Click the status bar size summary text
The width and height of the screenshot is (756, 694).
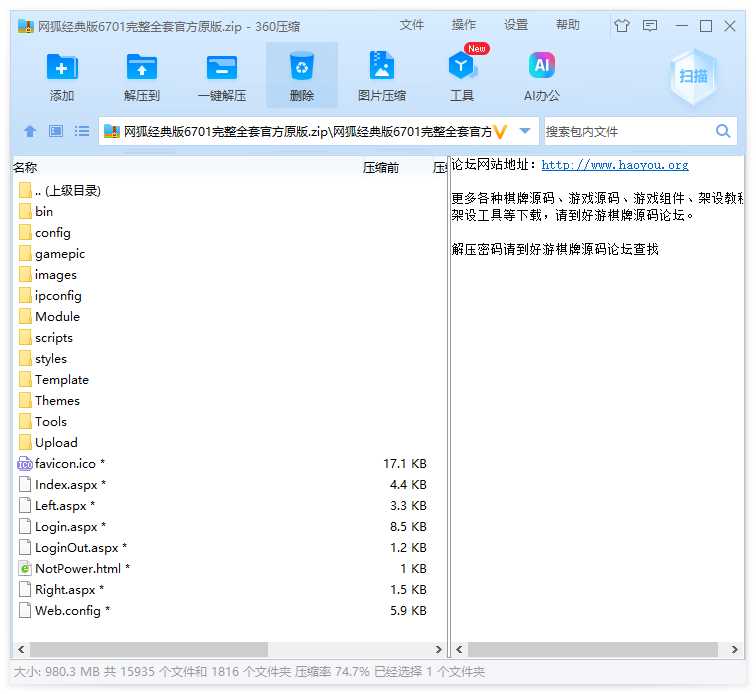[x=249, y=671]
